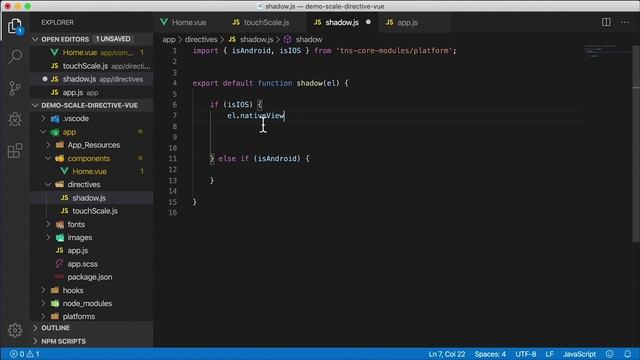Click the shadow symbol icon in breadcrumbs
The image size is (640, 360).
pyautogui.click(x=287, y=39)
